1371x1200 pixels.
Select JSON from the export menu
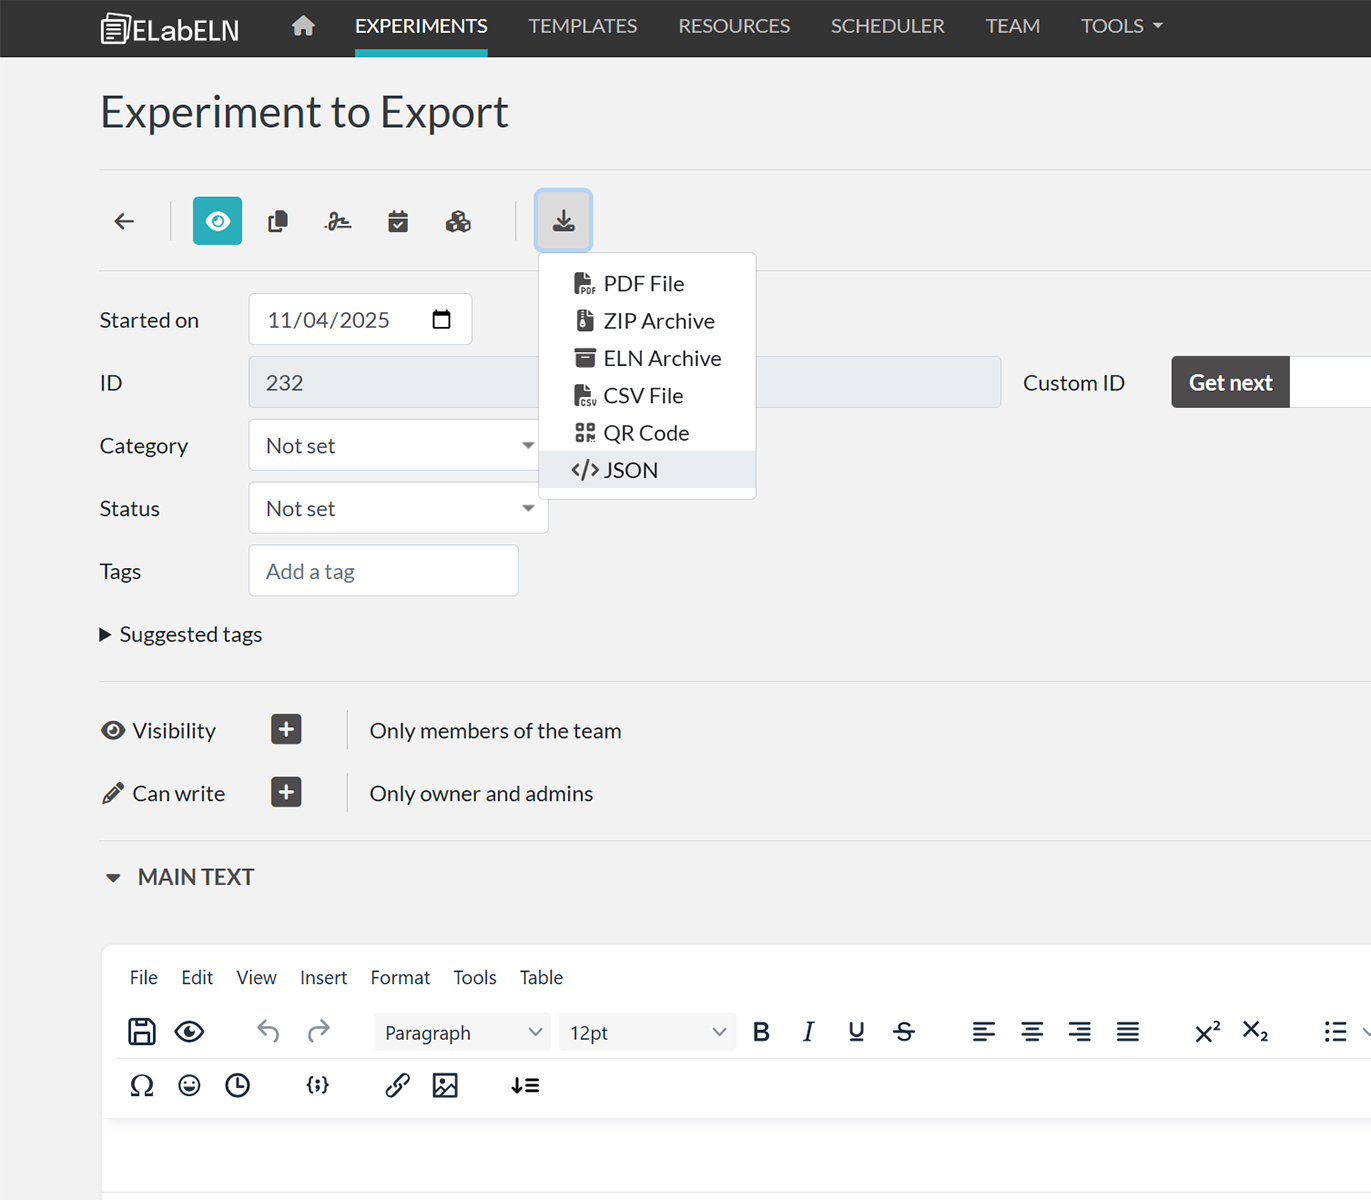[x=630, y=470]
